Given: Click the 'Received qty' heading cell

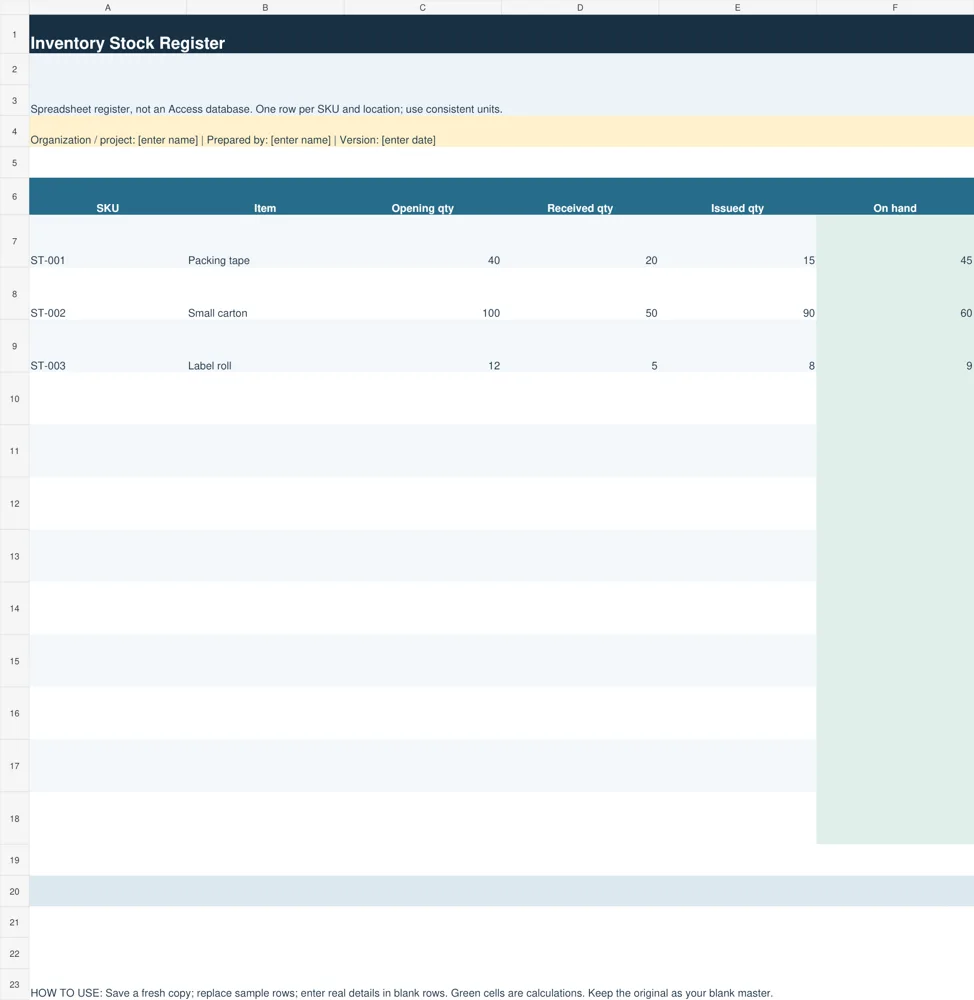Looking at the screenshot, I should pos(580,196).
